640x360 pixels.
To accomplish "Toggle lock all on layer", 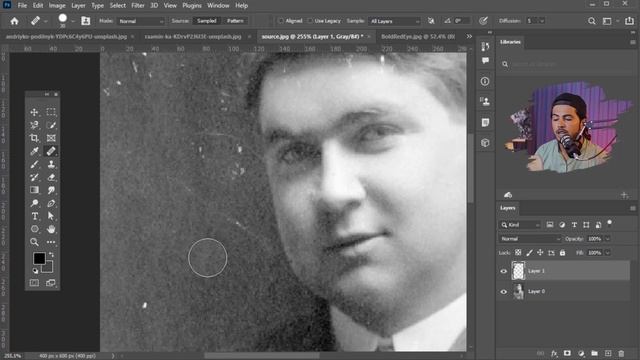I will [x=562, y=253].
